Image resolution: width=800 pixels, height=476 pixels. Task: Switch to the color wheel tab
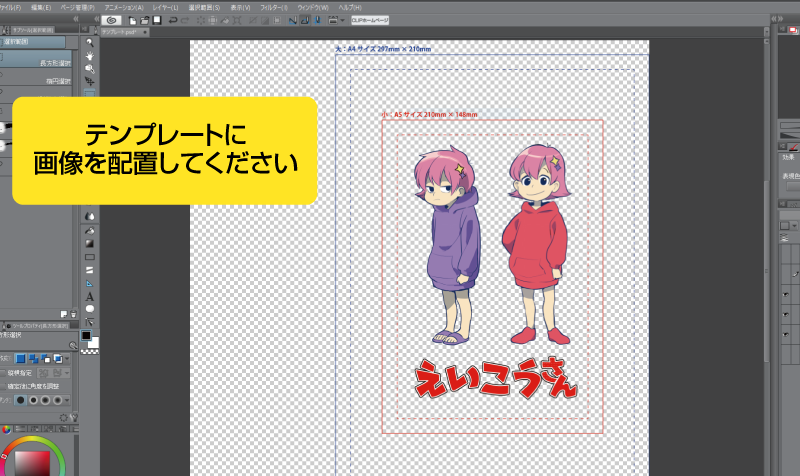6,429
